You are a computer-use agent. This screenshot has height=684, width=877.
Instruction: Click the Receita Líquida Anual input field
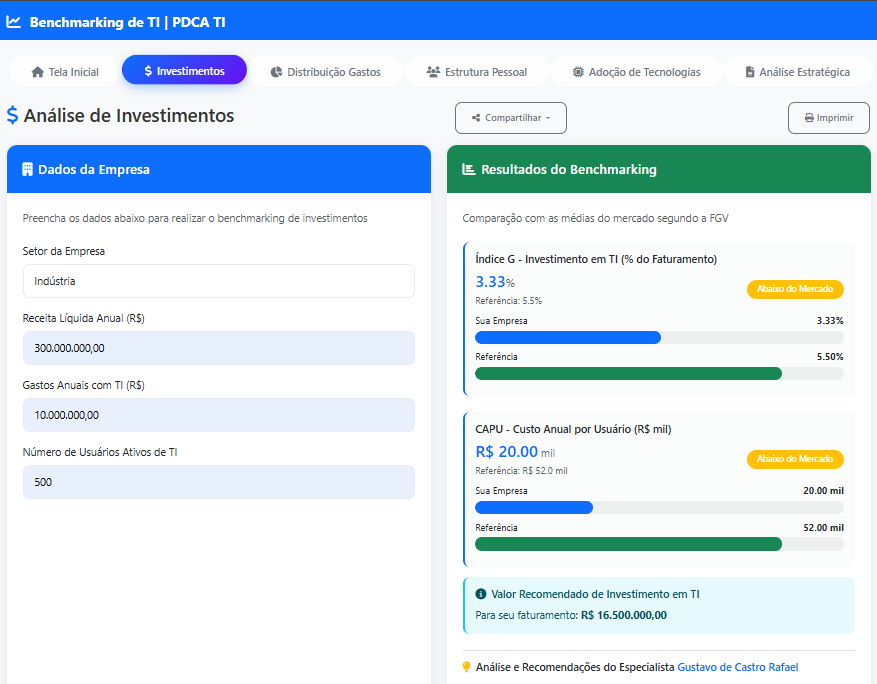(x=219, y=348)
